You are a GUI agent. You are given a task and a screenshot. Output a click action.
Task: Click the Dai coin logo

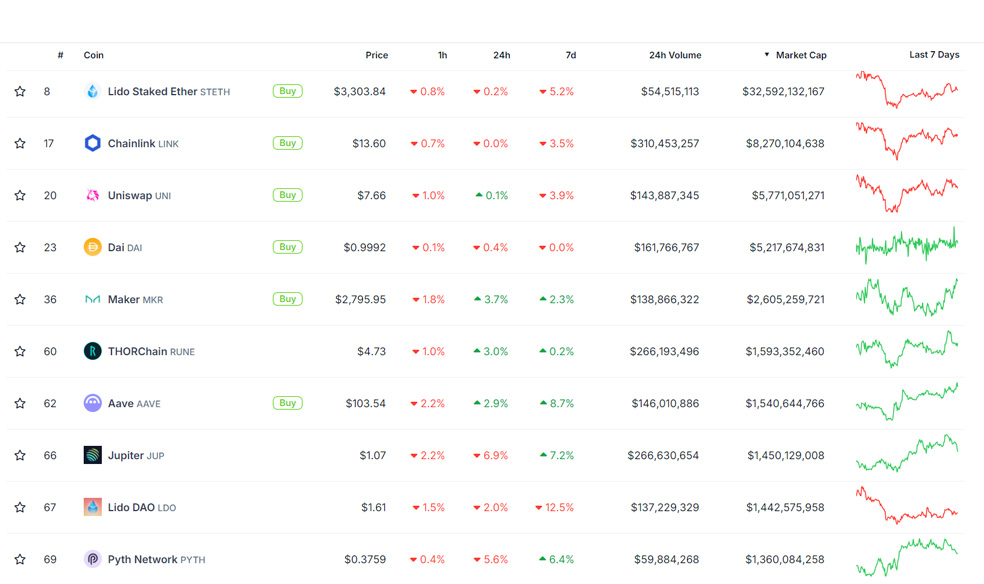(x=92, y=247)
